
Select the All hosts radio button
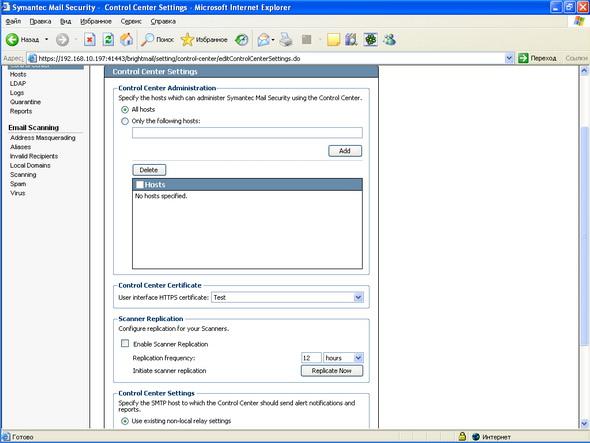click(125, 110)
